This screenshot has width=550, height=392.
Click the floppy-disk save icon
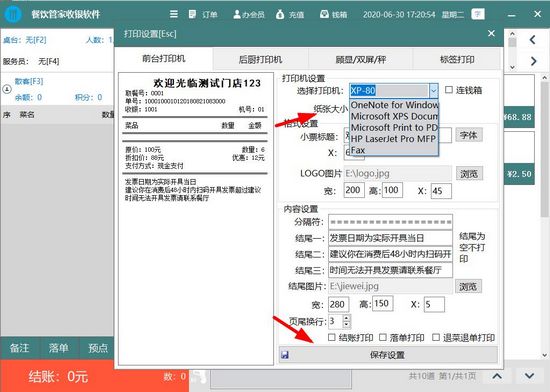285,355
